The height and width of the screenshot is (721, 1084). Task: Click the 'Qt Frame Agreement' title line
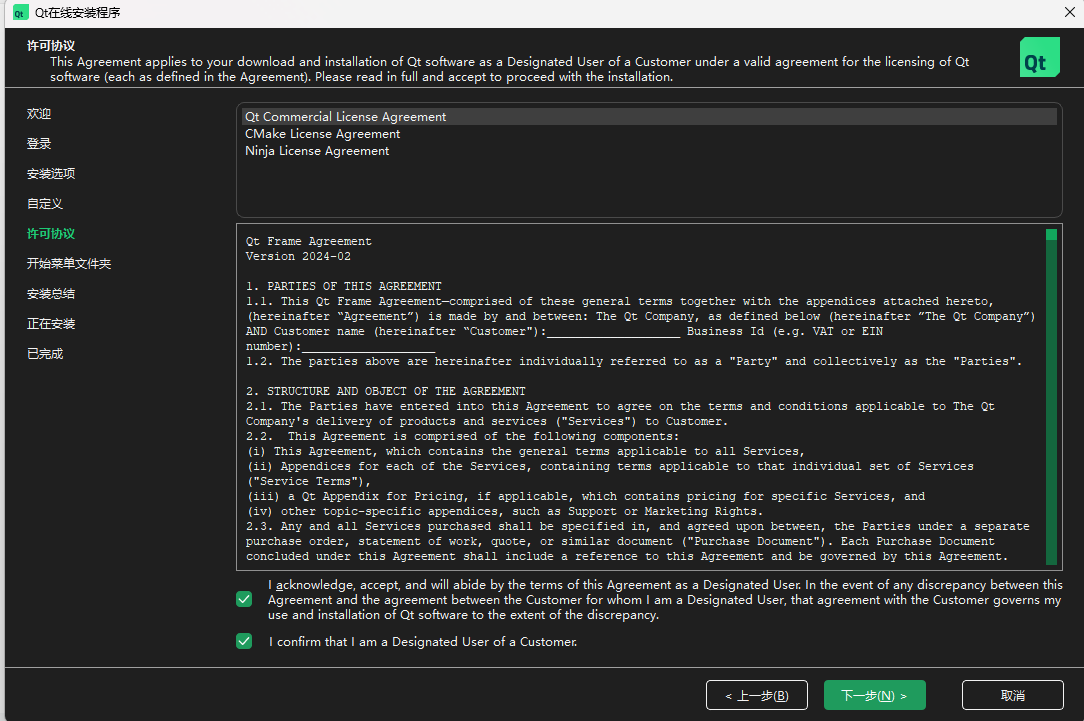(308, 241)
